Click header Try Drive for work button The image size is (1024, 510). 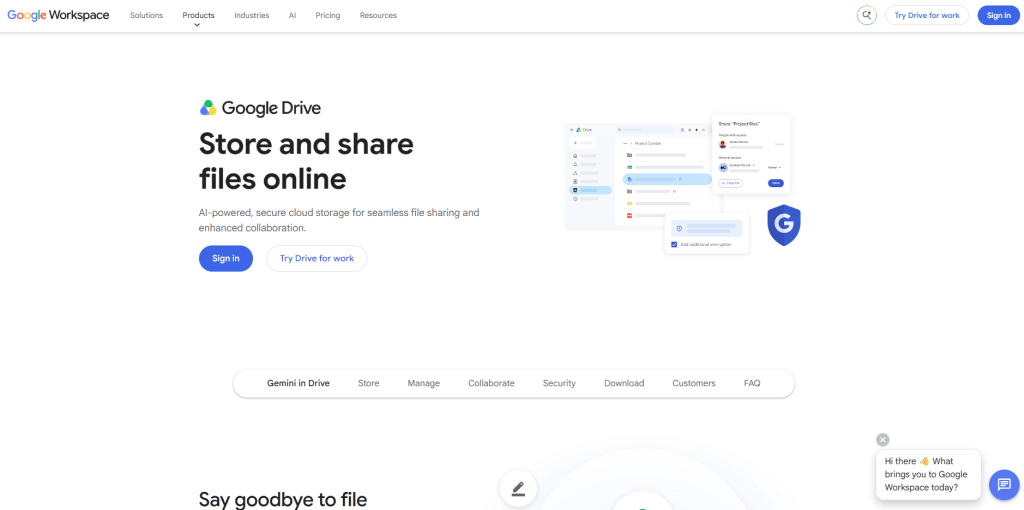tap(927, 15)
